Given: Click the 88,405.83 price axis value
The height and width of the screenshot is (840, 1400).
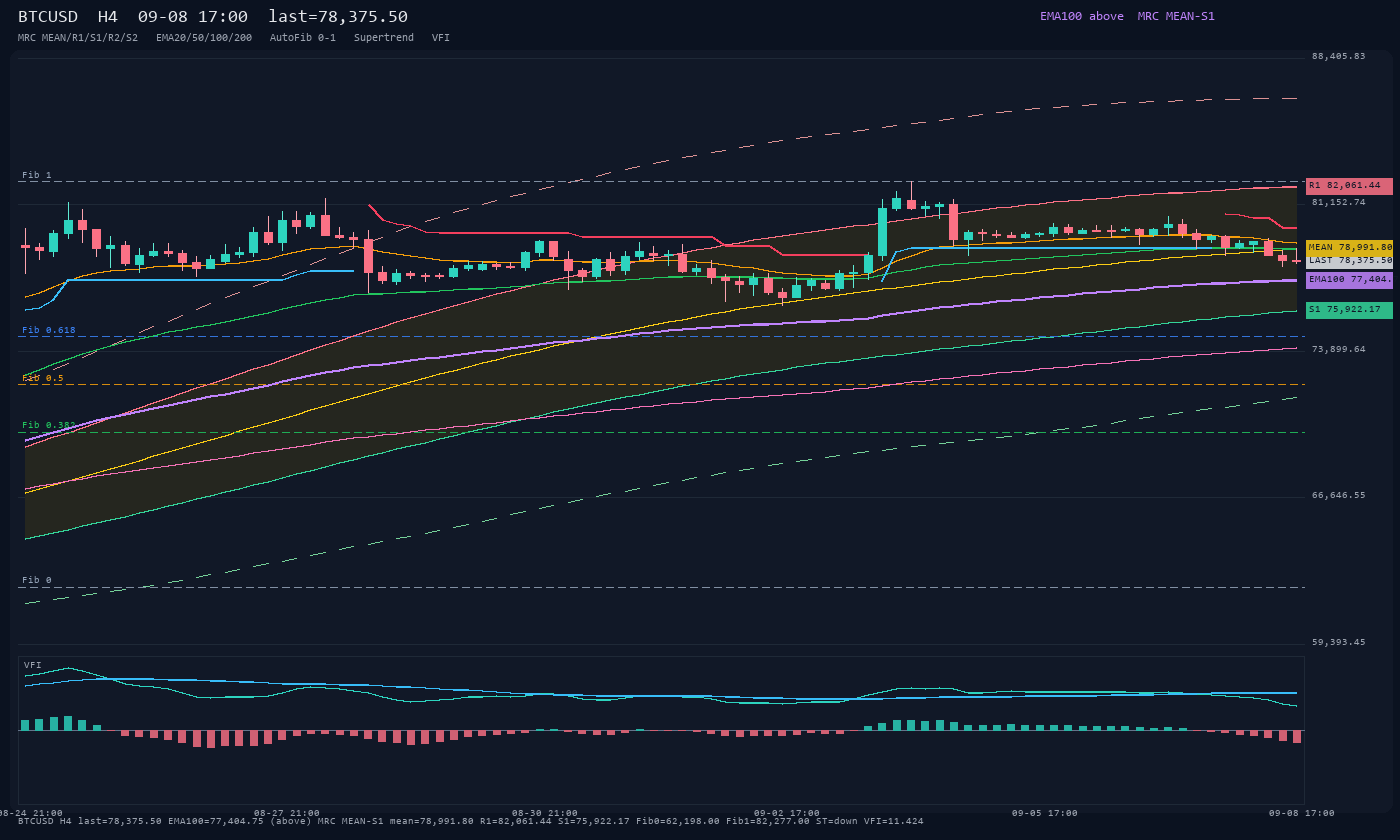Looking at the screenshot, I should click(1338, 56).
